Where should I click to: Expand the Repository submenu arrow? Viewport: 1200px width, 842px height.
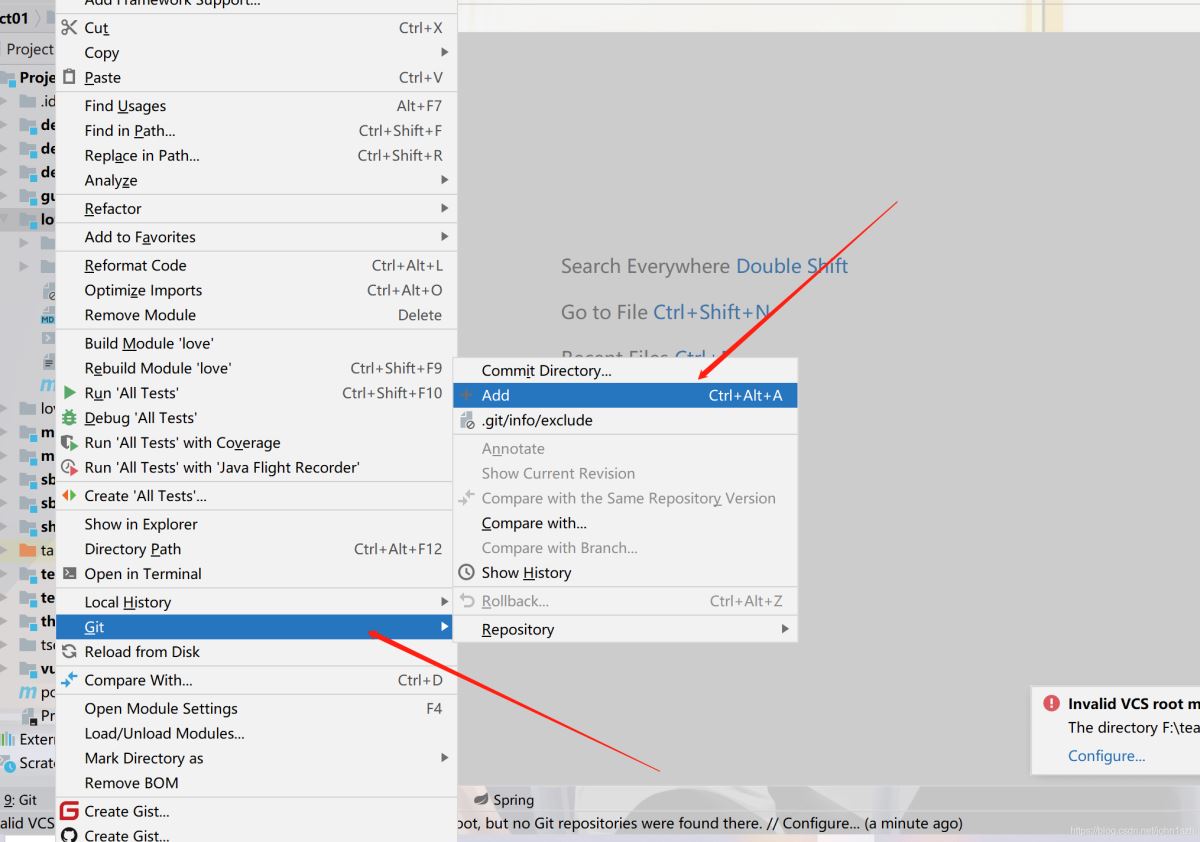pyautogui.click(x=785, y=629)
